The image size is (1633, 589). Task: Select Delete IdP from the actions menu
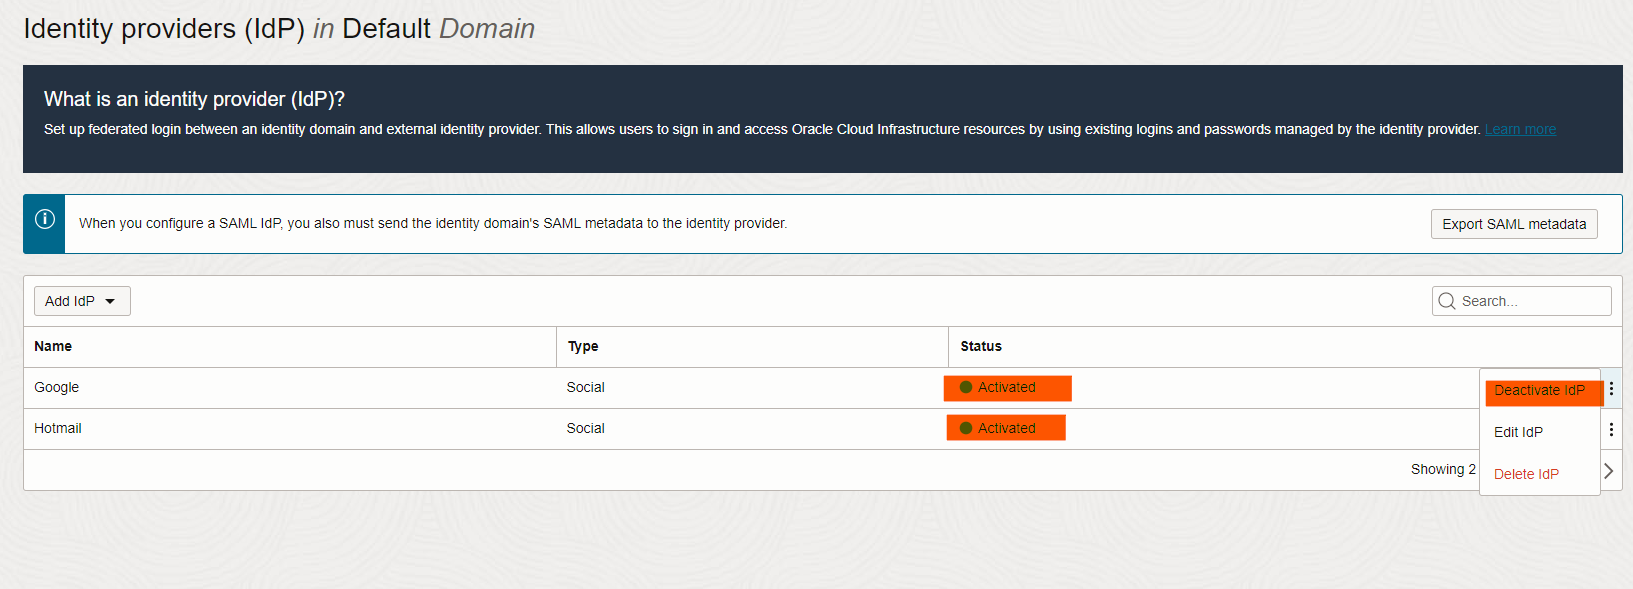pyautogui.click(x=1526, y=474)
